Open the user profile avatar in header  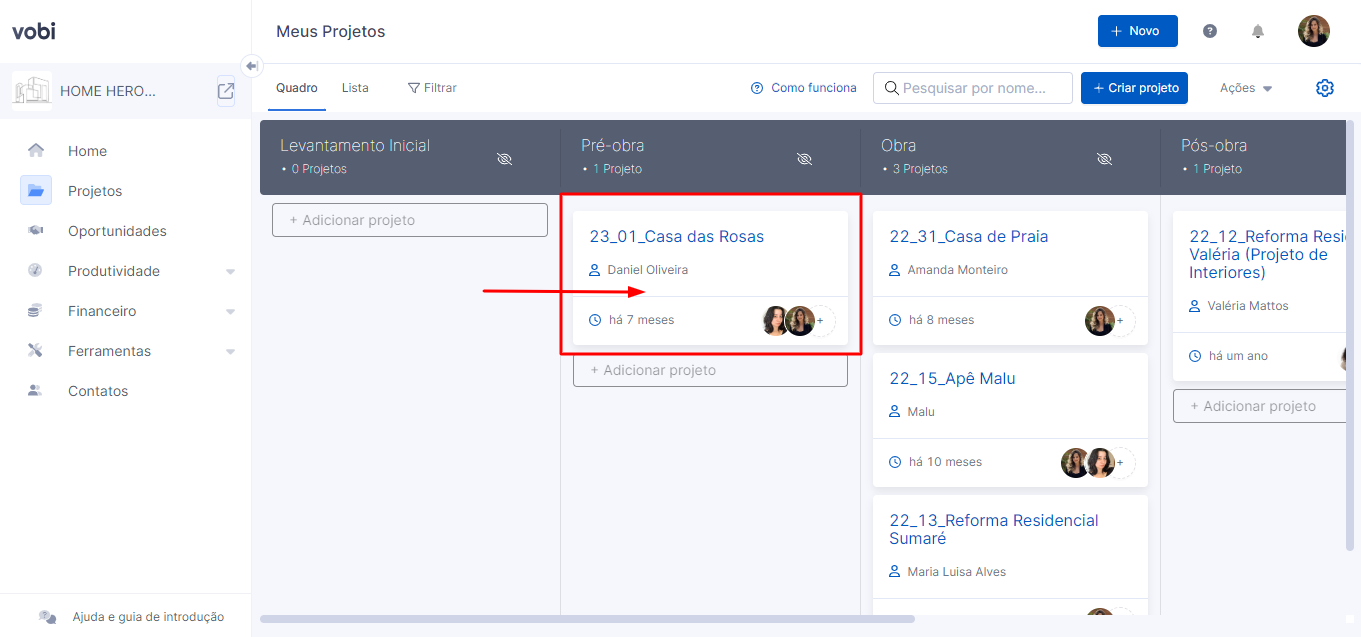click(x=1314, y=31)
